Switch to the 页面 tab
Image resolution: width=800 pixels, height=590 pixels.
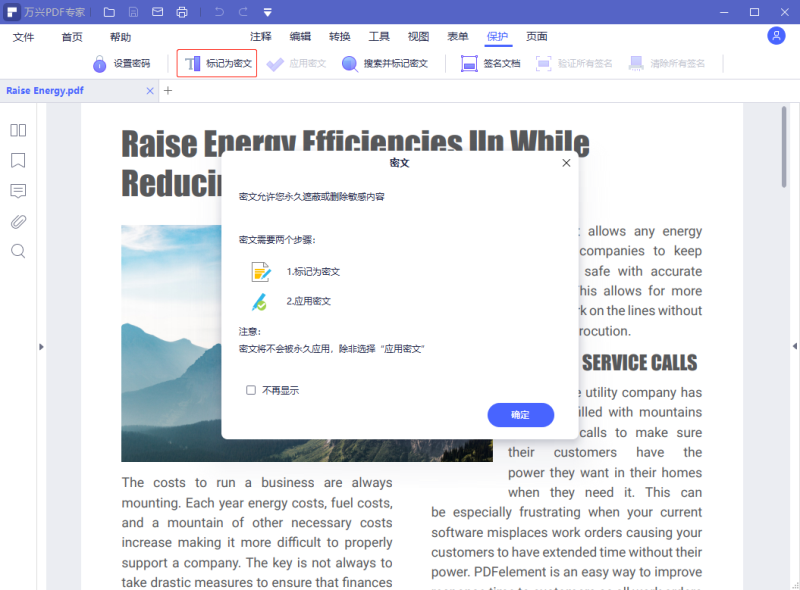point(537,36)
